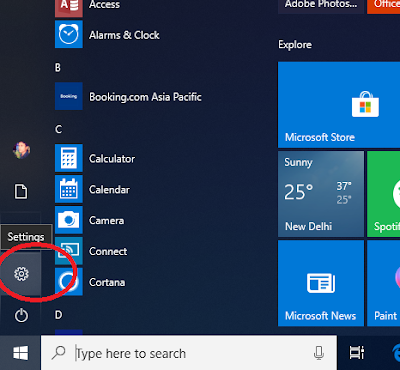Launch Edge from the taskbar
The image size is (400, 370).
click(x=396, y=353)
